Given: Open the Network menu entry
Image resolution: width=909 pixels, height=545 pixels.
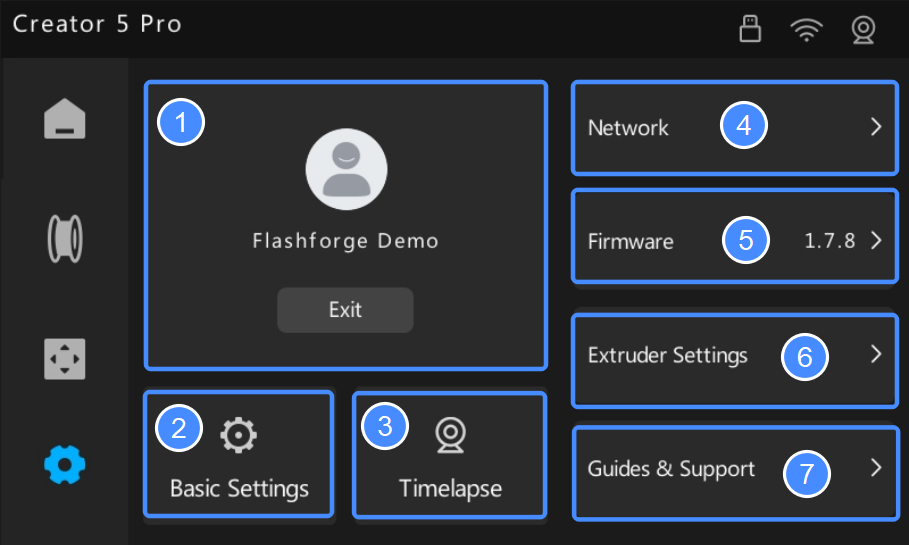Looking at the screenshot, I should (x=735, y=128).
